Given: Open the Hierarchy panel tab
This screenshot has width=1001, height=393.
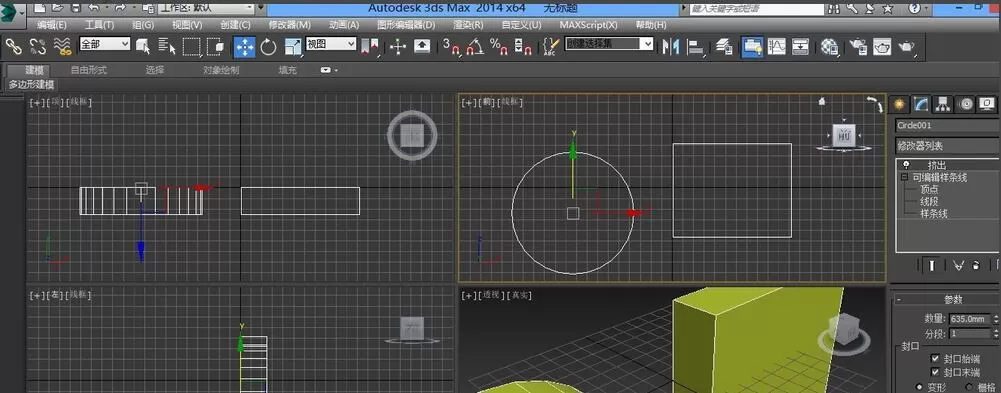Looking at the screenshot, I should click(x=943, y=104).
